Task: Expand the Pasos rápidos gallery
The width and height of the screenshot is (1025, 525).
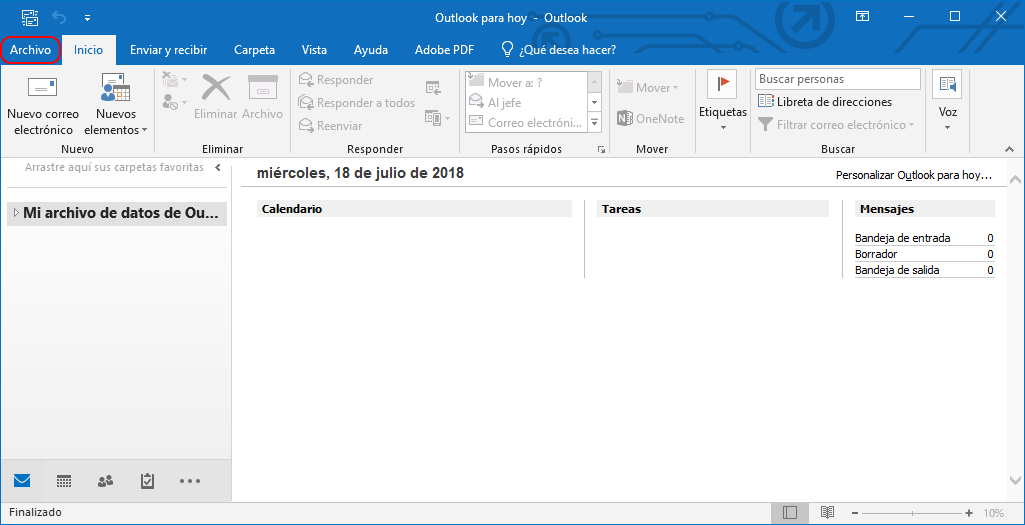Action: [594, 123]
